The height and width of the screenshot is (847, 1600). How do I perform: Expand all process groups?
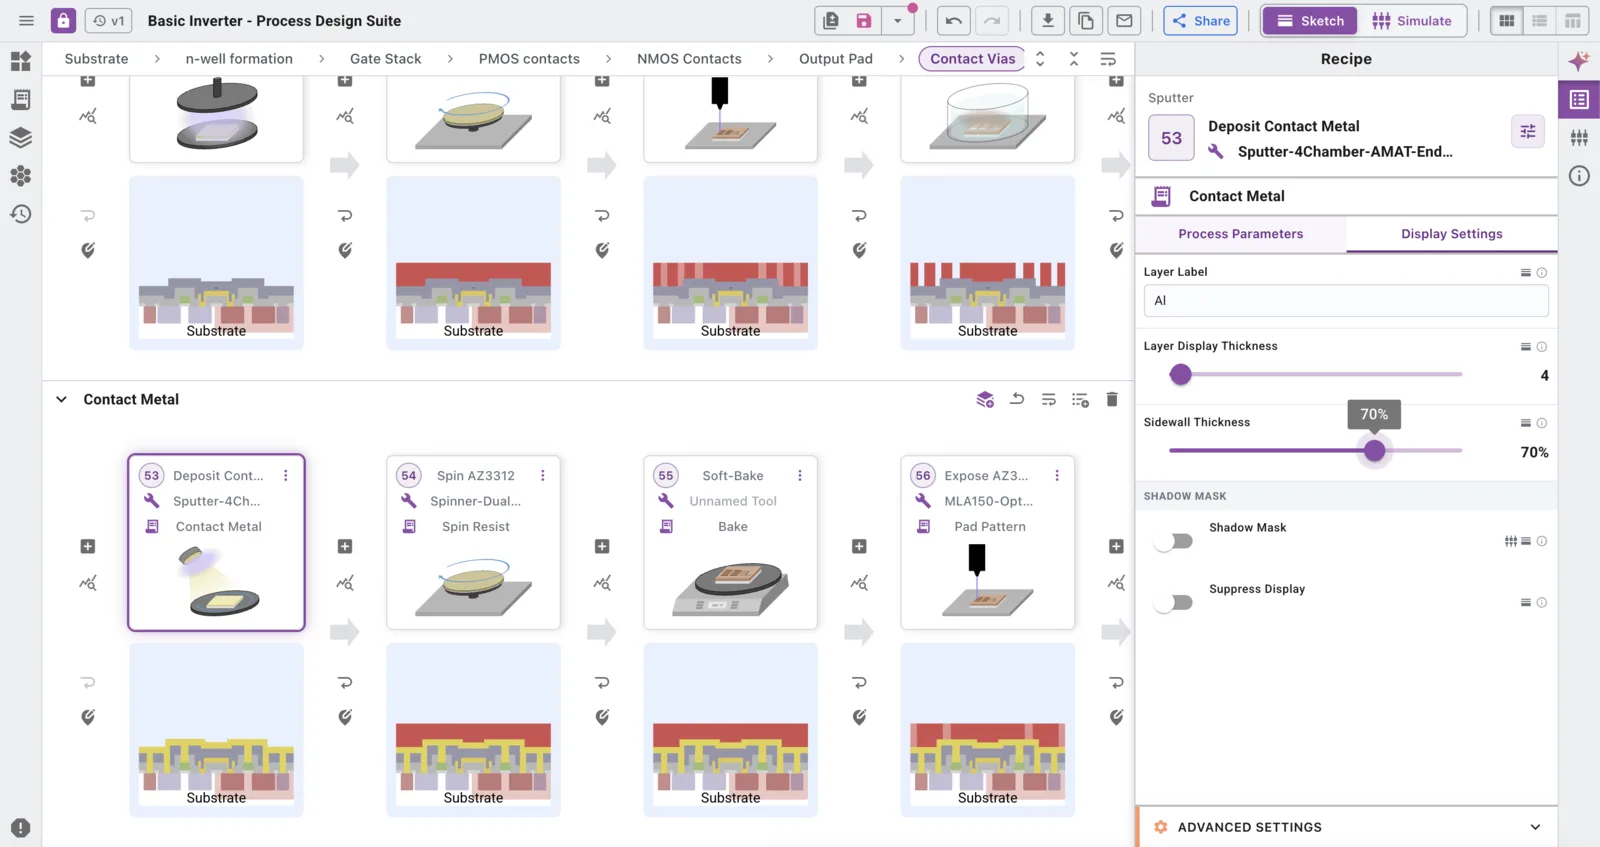[x=1040, y=59]
